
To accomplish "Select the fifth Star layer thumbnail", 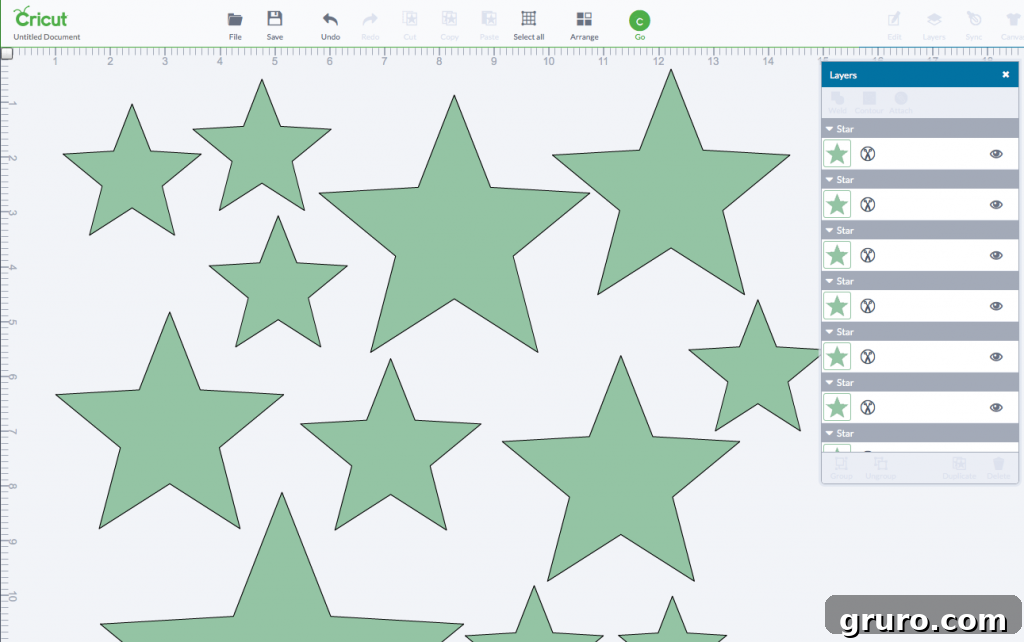I will coord(837,357).
